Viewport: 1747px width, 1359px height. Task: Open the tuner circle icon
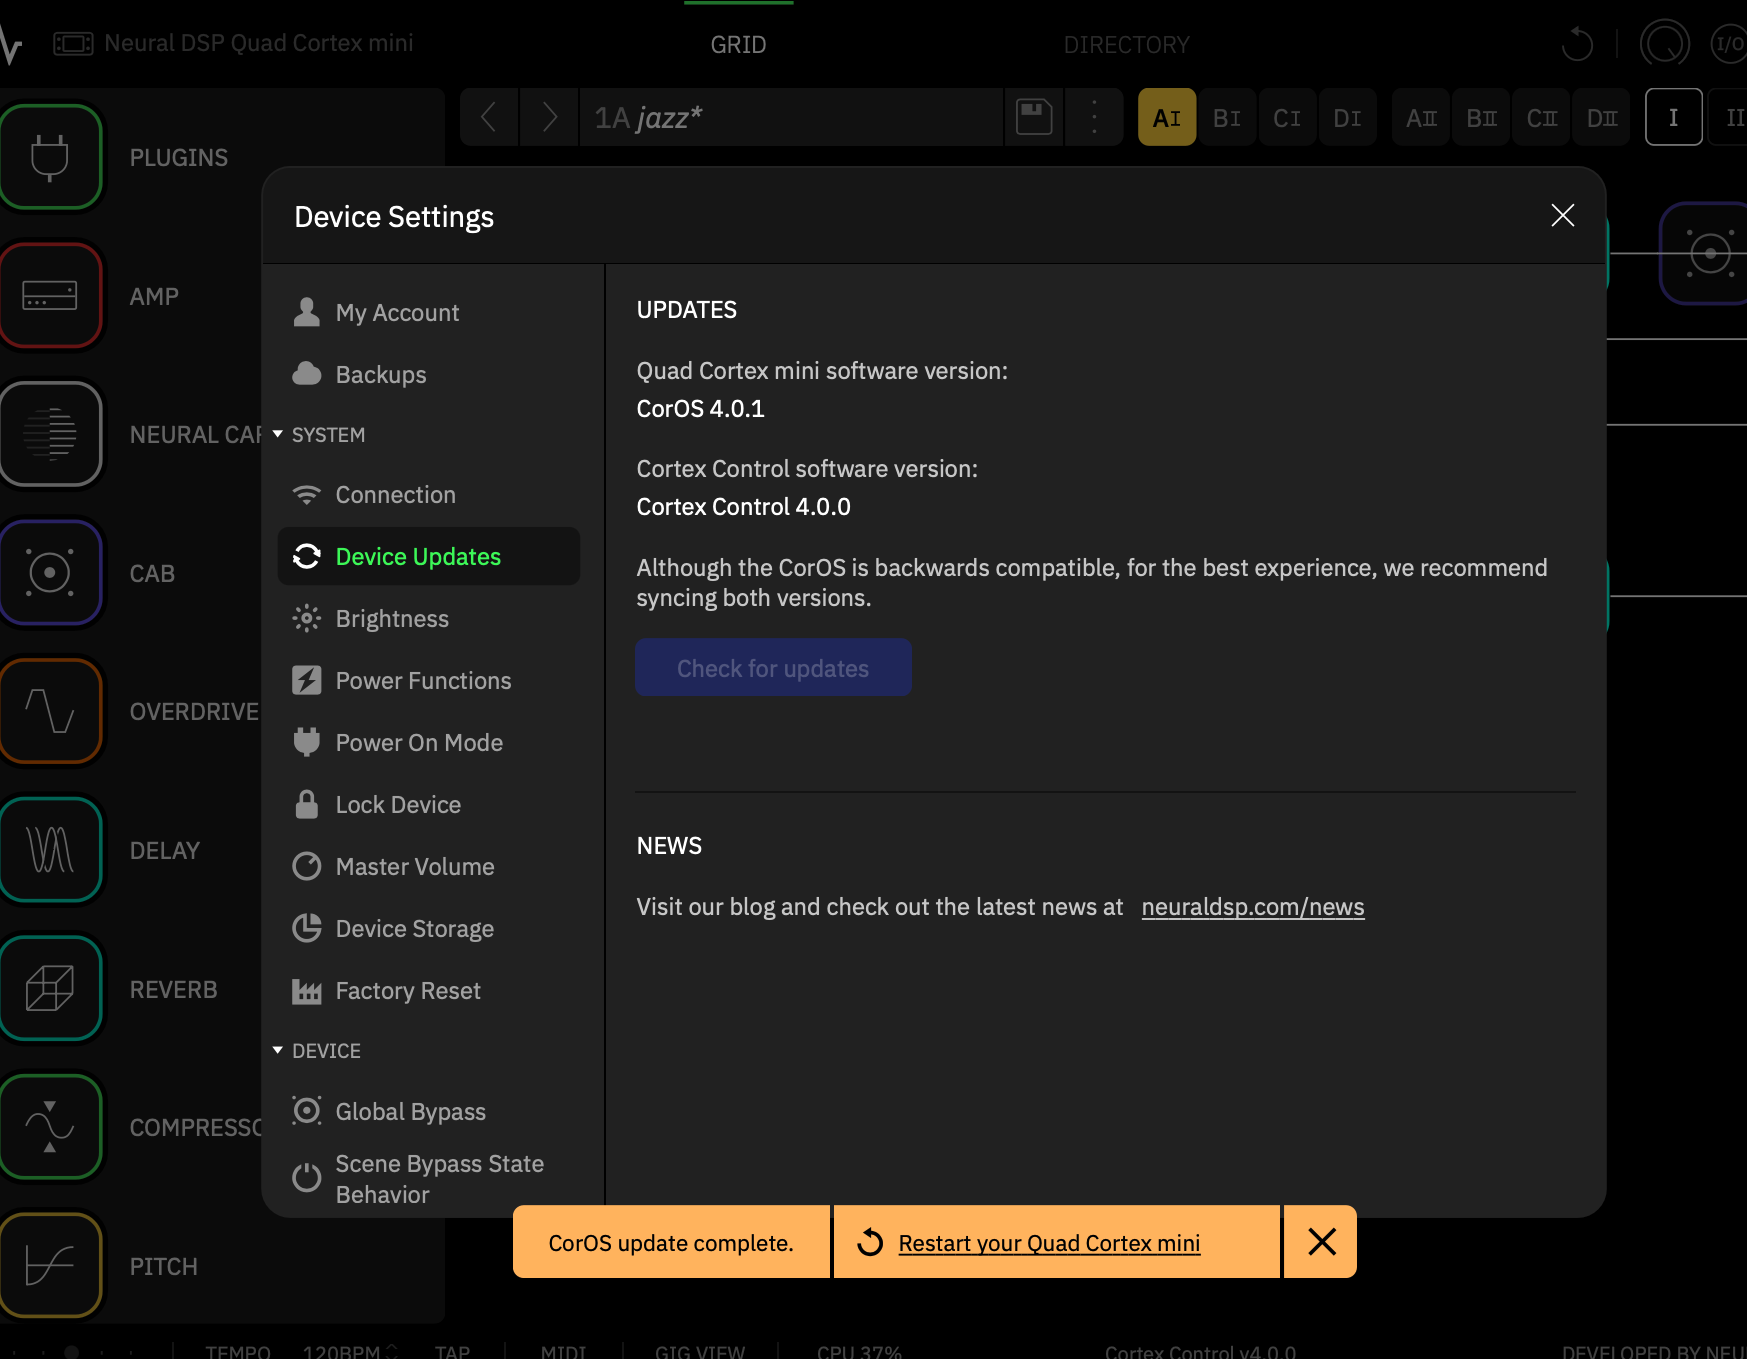coord(1665,44)
